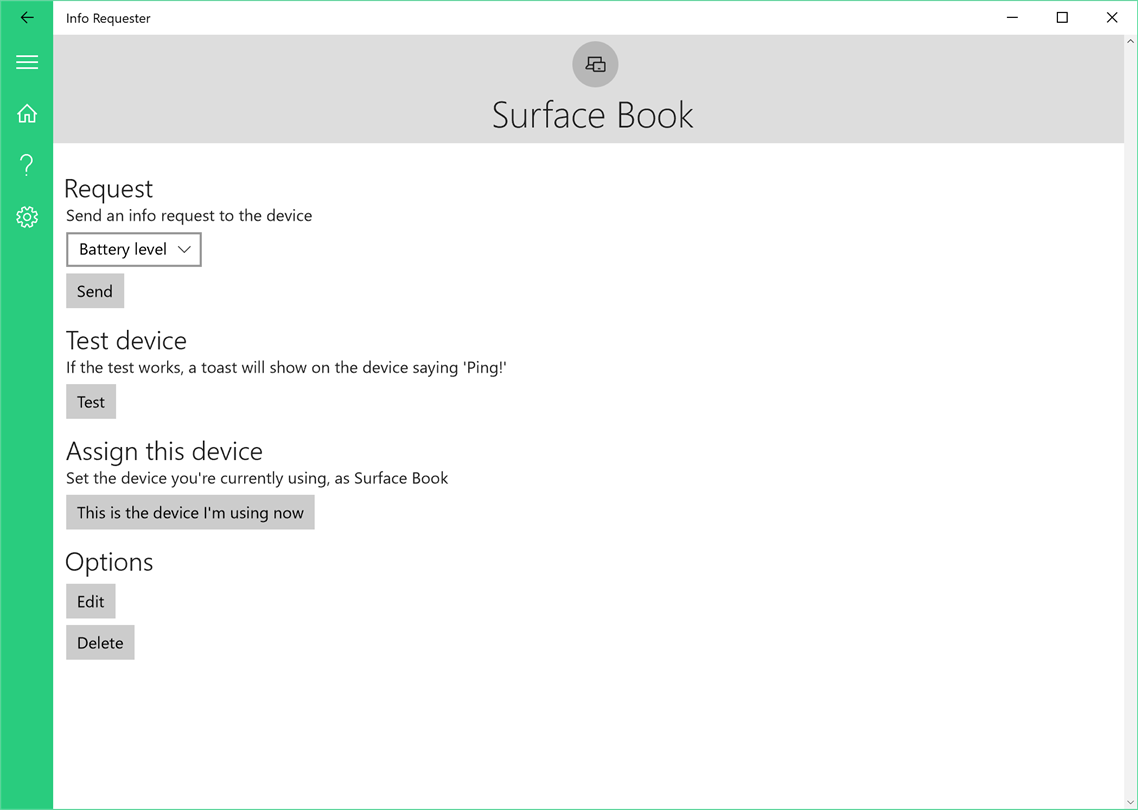Viewport: 1138px width, 810px height.
Task: Edit the Surface Book device options
Action: (x=91, y=602)
